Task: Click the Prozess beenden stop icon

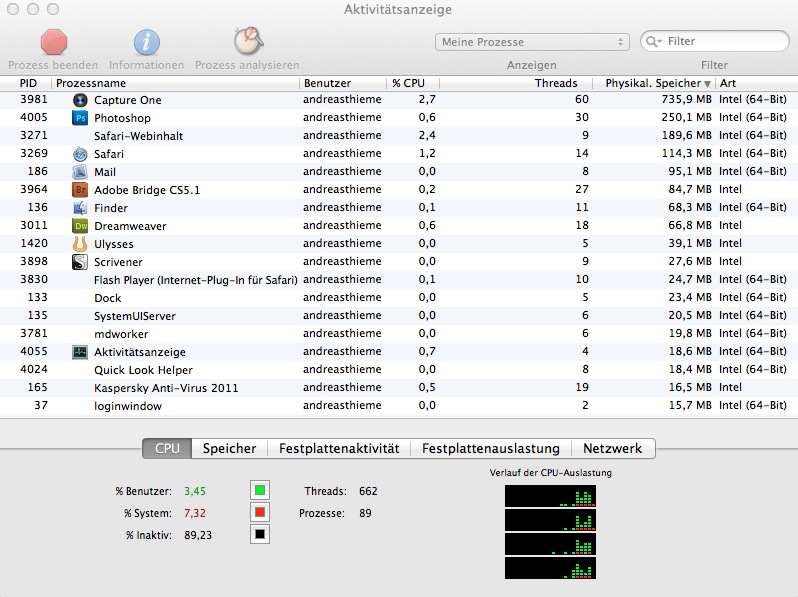Action: click(54, 42)
